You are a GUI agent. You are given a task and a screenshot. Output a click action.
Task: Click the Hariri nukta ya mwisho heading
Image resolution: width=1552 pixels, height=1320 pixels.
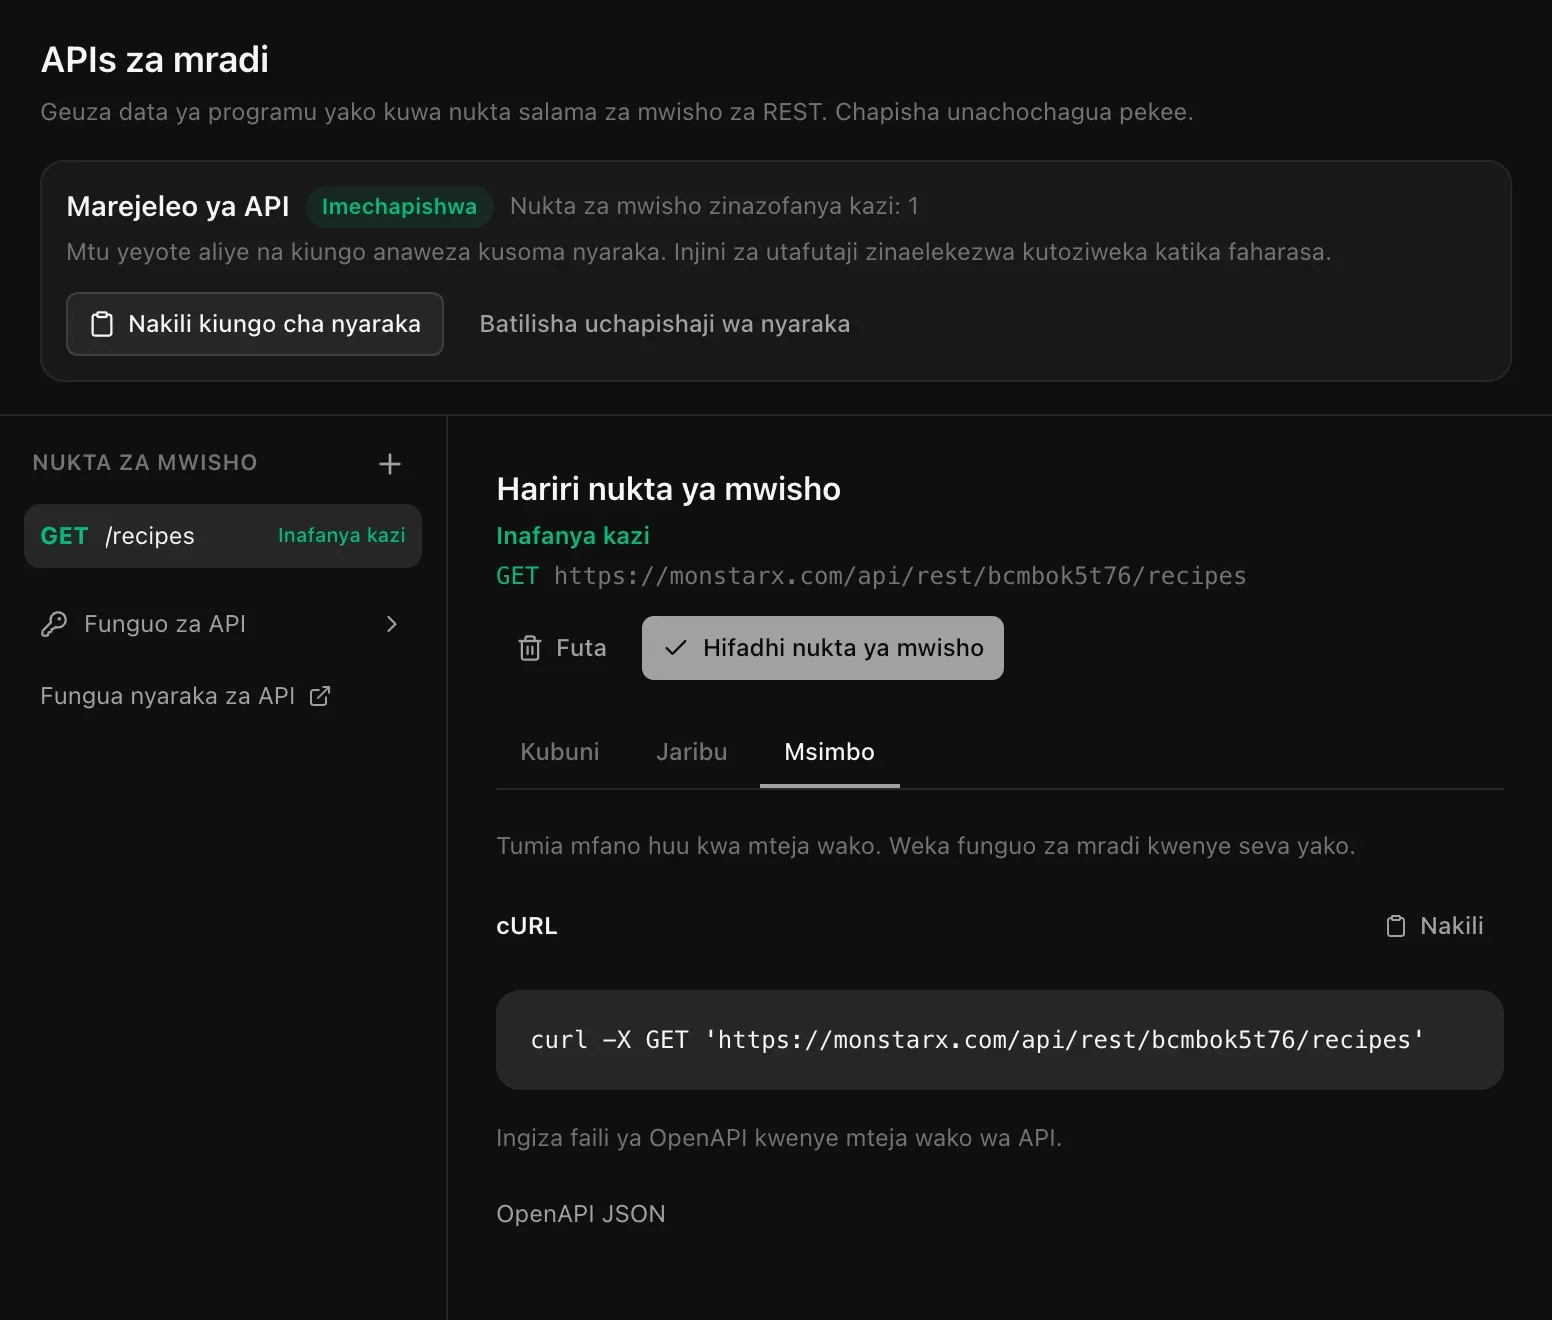point(669,489)
